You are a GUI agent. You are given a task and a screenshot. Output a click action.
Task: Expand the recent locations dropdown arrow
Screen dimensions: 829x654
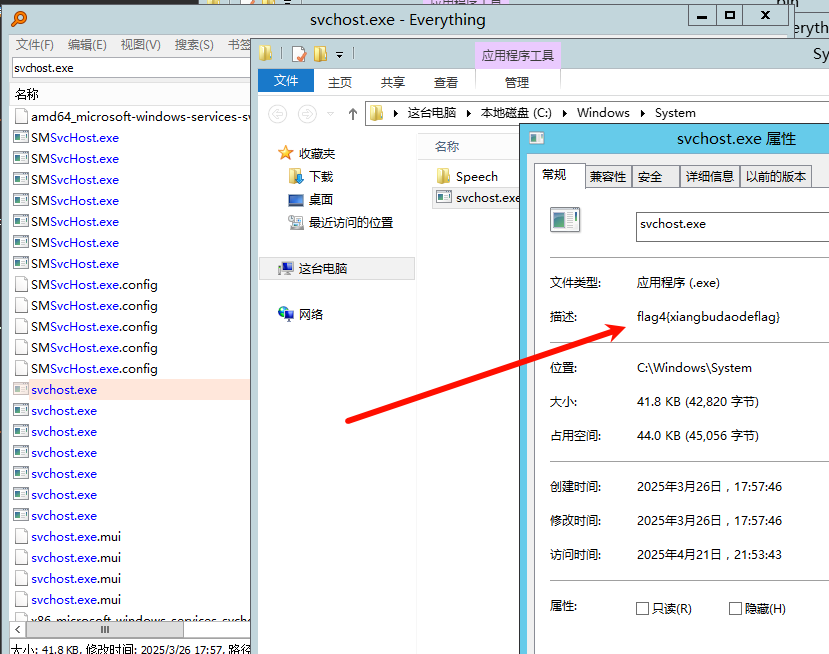[x=331, y=114]
